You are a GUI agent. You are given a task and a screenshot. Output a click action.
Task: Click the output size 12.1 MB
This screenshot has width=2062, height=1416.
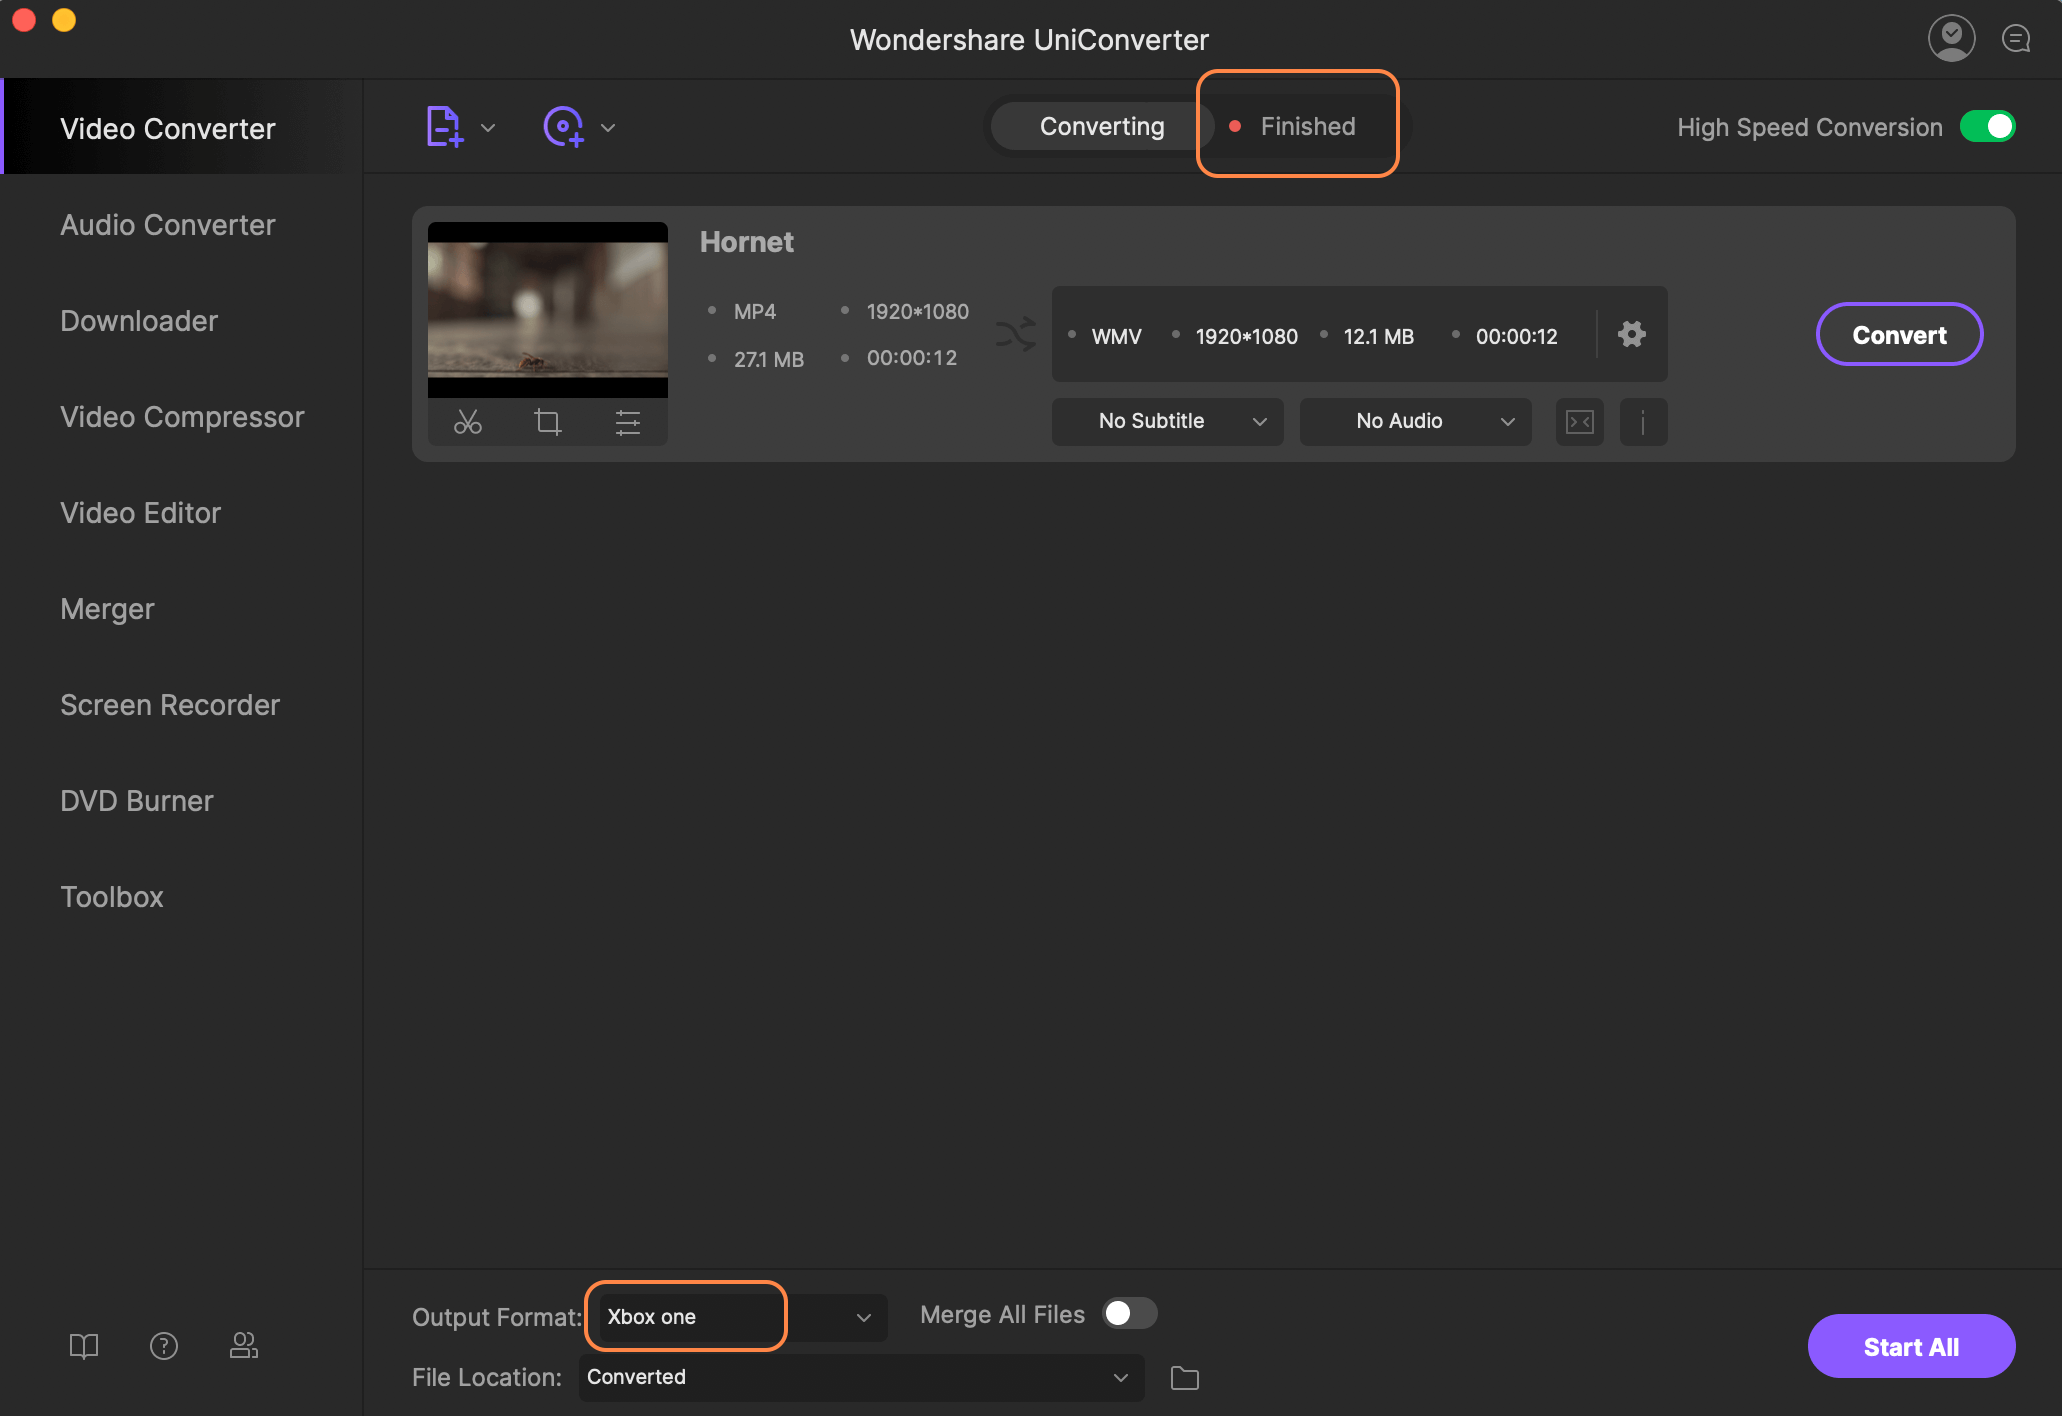pyautogui.click(x=1378, y=336)
